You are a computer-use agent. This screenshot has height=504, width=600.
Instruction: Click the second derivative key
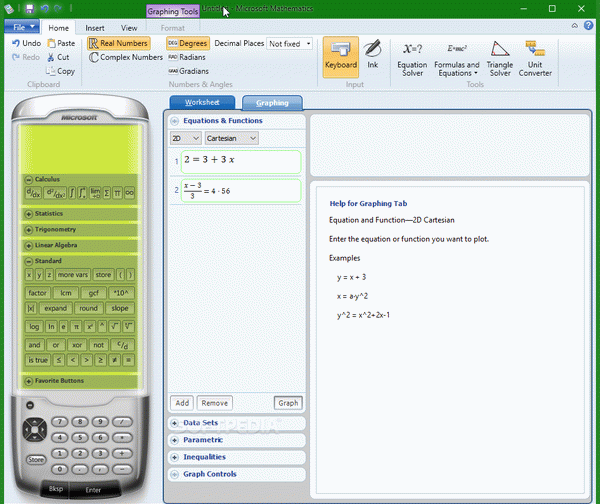pyautogui.click(x=55, y=193)
